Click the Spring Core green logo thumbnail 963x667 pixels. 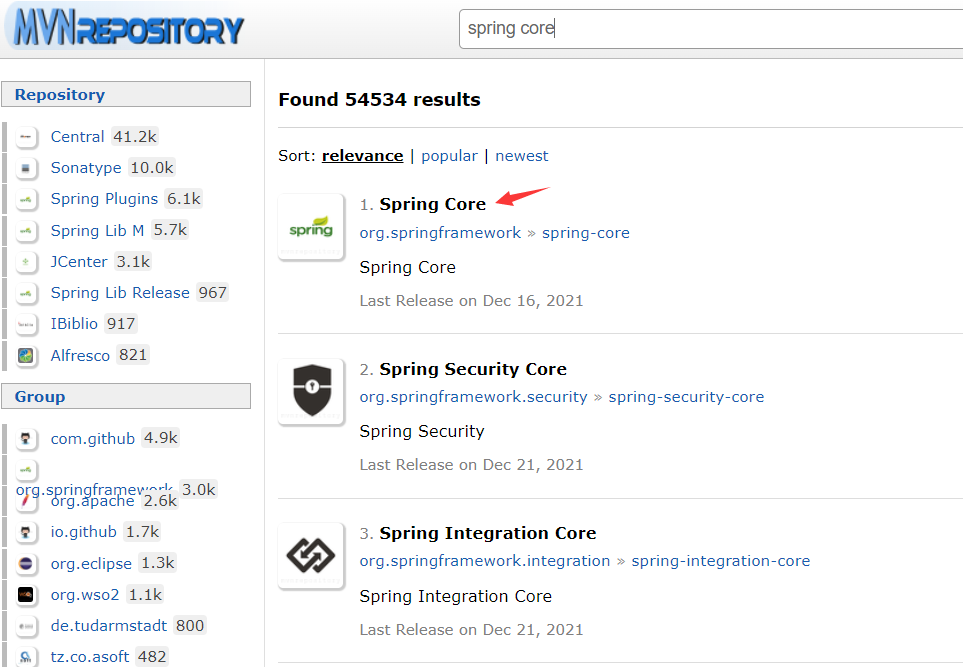tap(311, 227)
